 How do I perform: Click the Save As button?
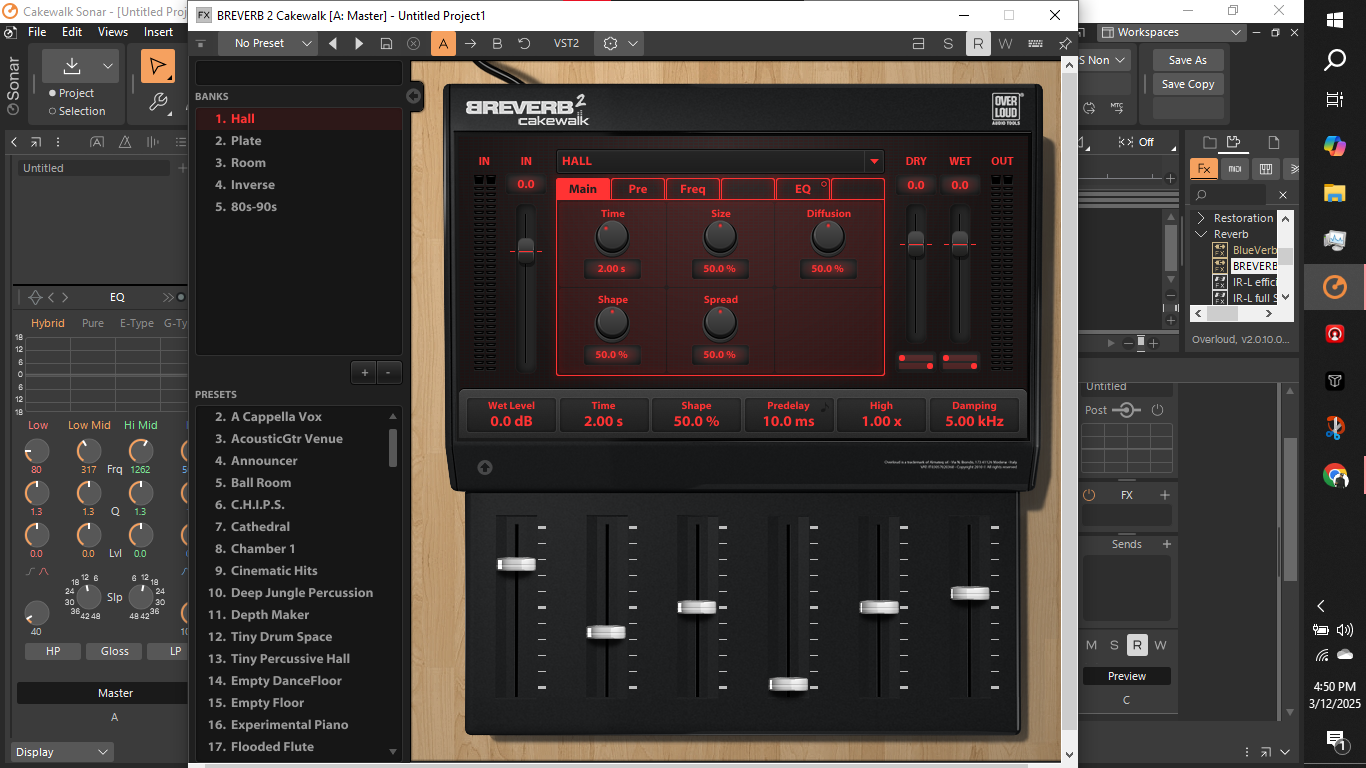(1186, 59)
